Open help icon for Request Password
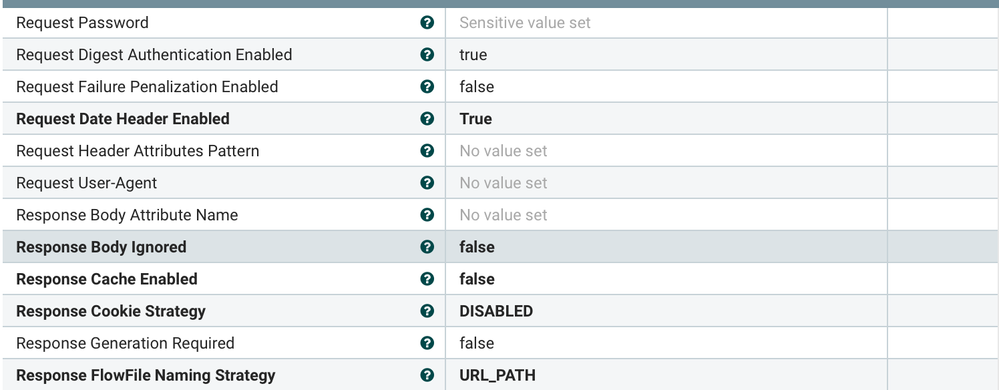This screenshot has width=999, height=390. (427, 23)
